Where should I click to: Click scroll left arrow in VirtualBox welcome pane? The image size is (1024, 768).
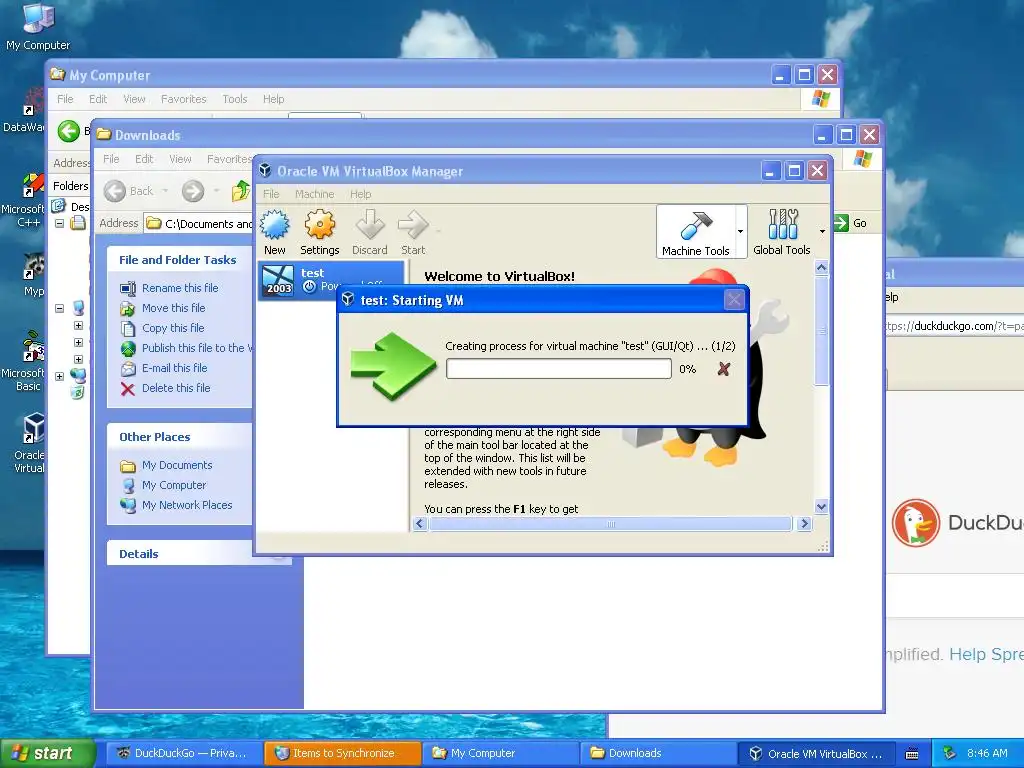point(420,524)
